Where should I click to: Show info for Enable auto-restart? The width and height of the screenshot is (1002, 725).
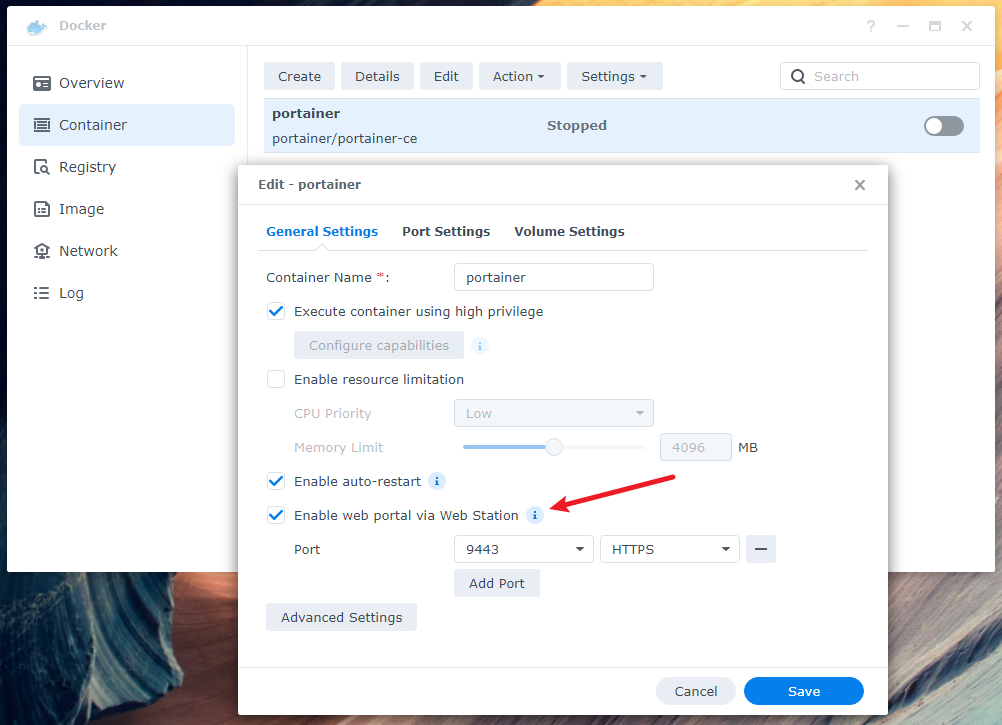(x=437, y=481)
